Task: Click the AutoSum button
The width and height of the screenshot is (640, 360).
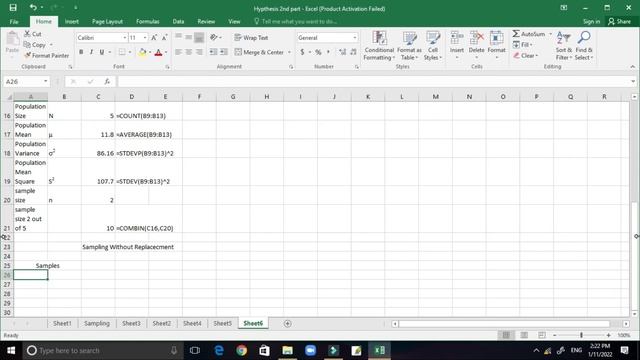Action: (529, 34)
